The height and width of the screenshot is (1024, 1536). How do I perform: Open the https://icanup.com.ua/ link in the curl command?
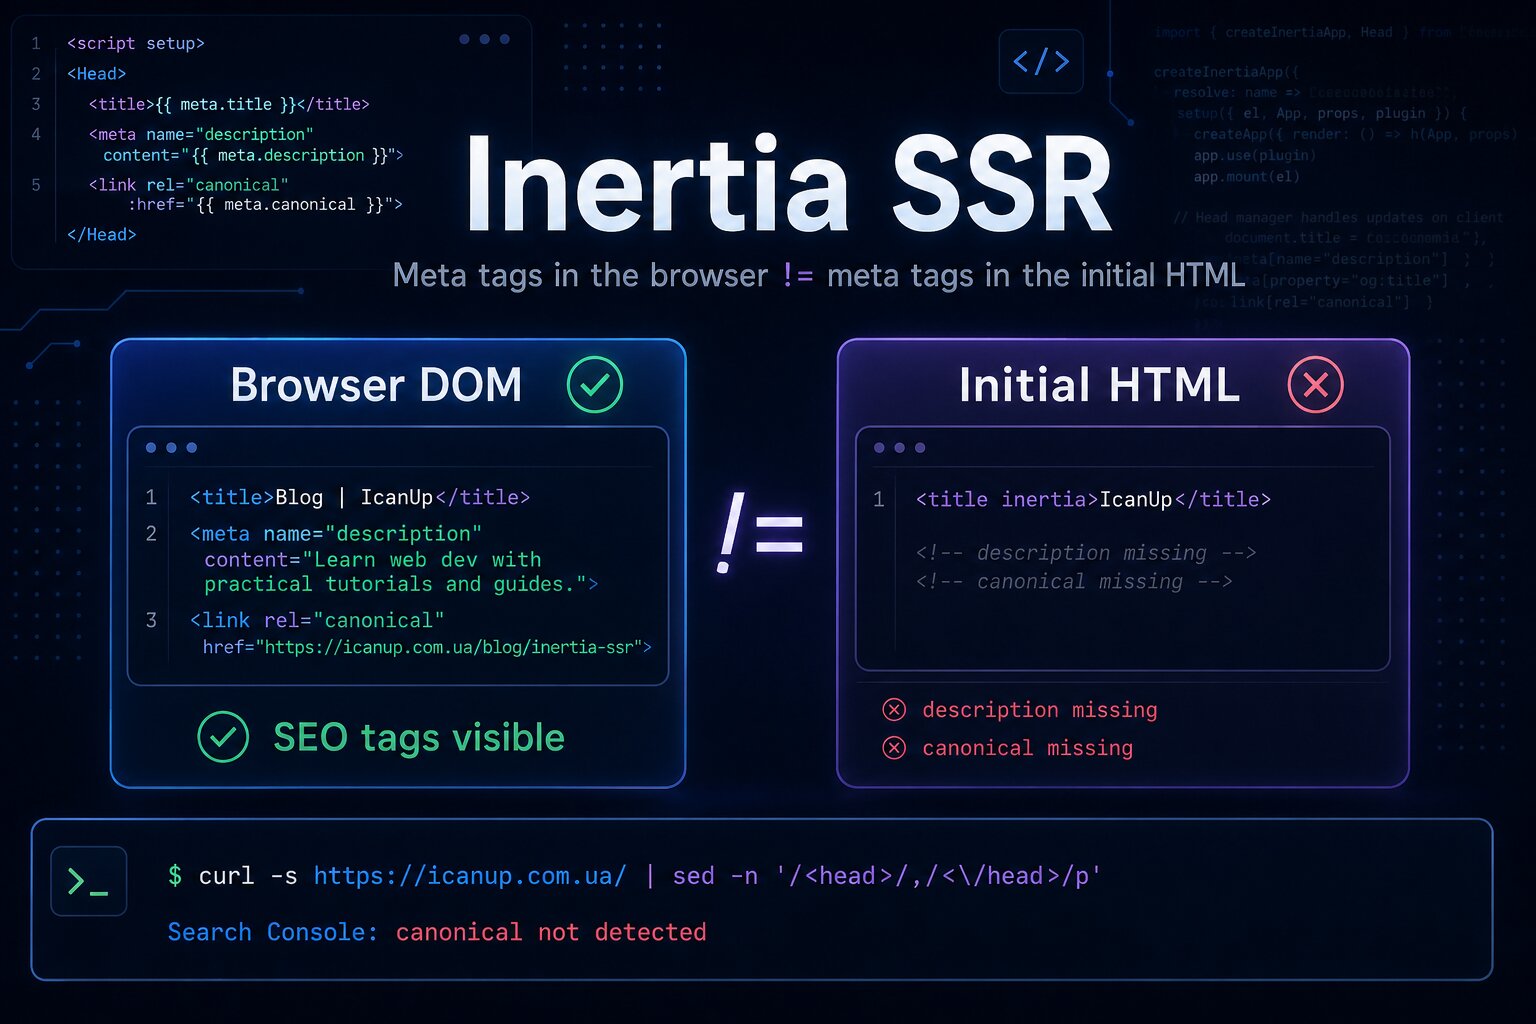pos(470,876)
